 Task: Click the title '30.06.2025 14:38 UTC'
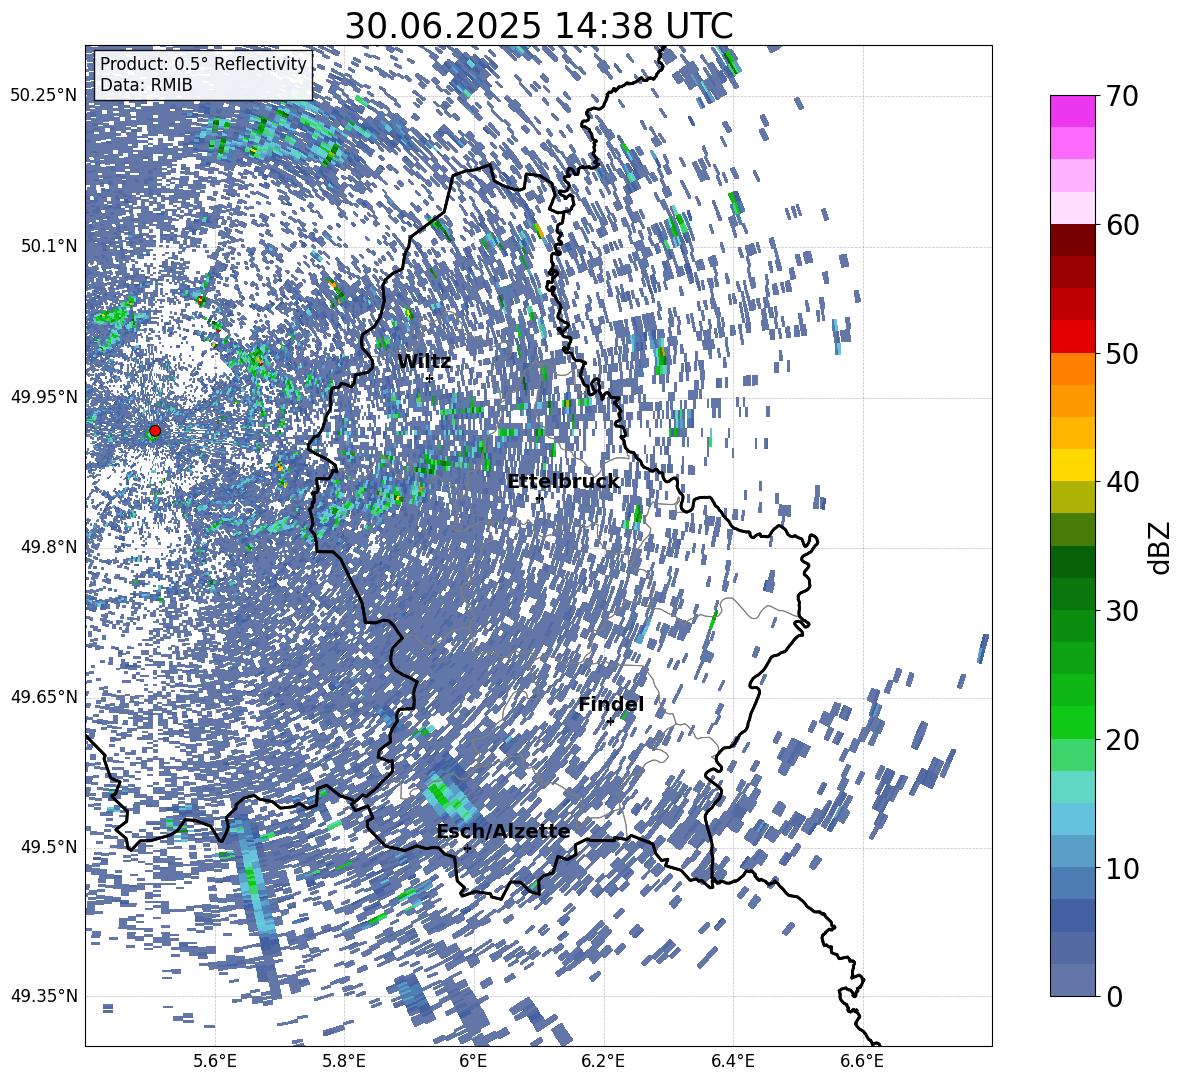539,26
